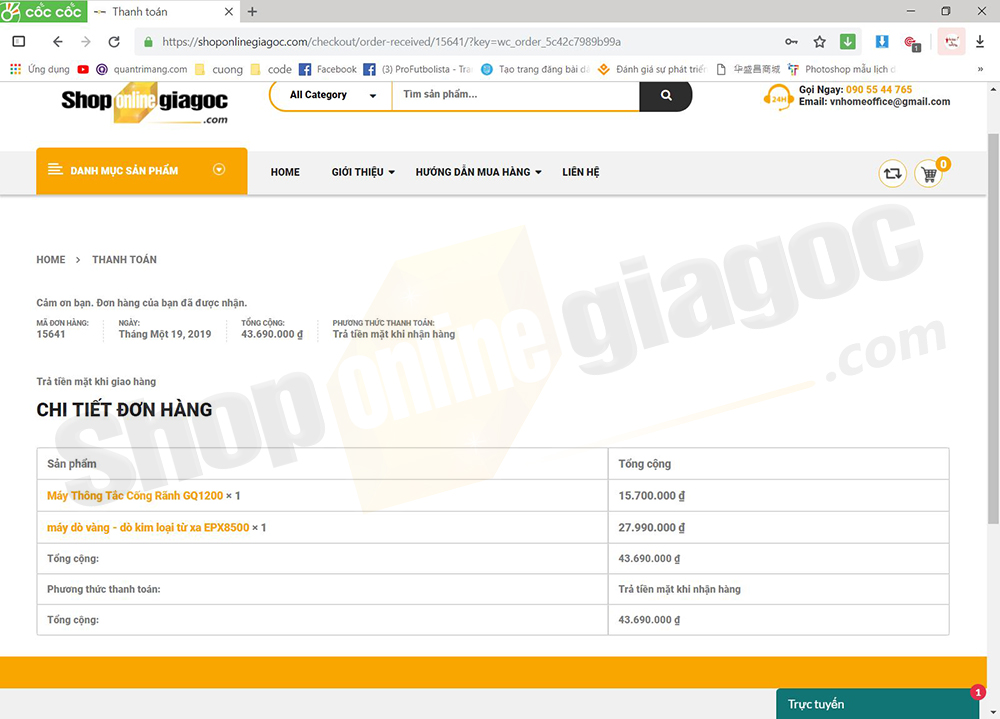Select the HOME menu item
1000x719 pixels.
[x=285, y=172]
